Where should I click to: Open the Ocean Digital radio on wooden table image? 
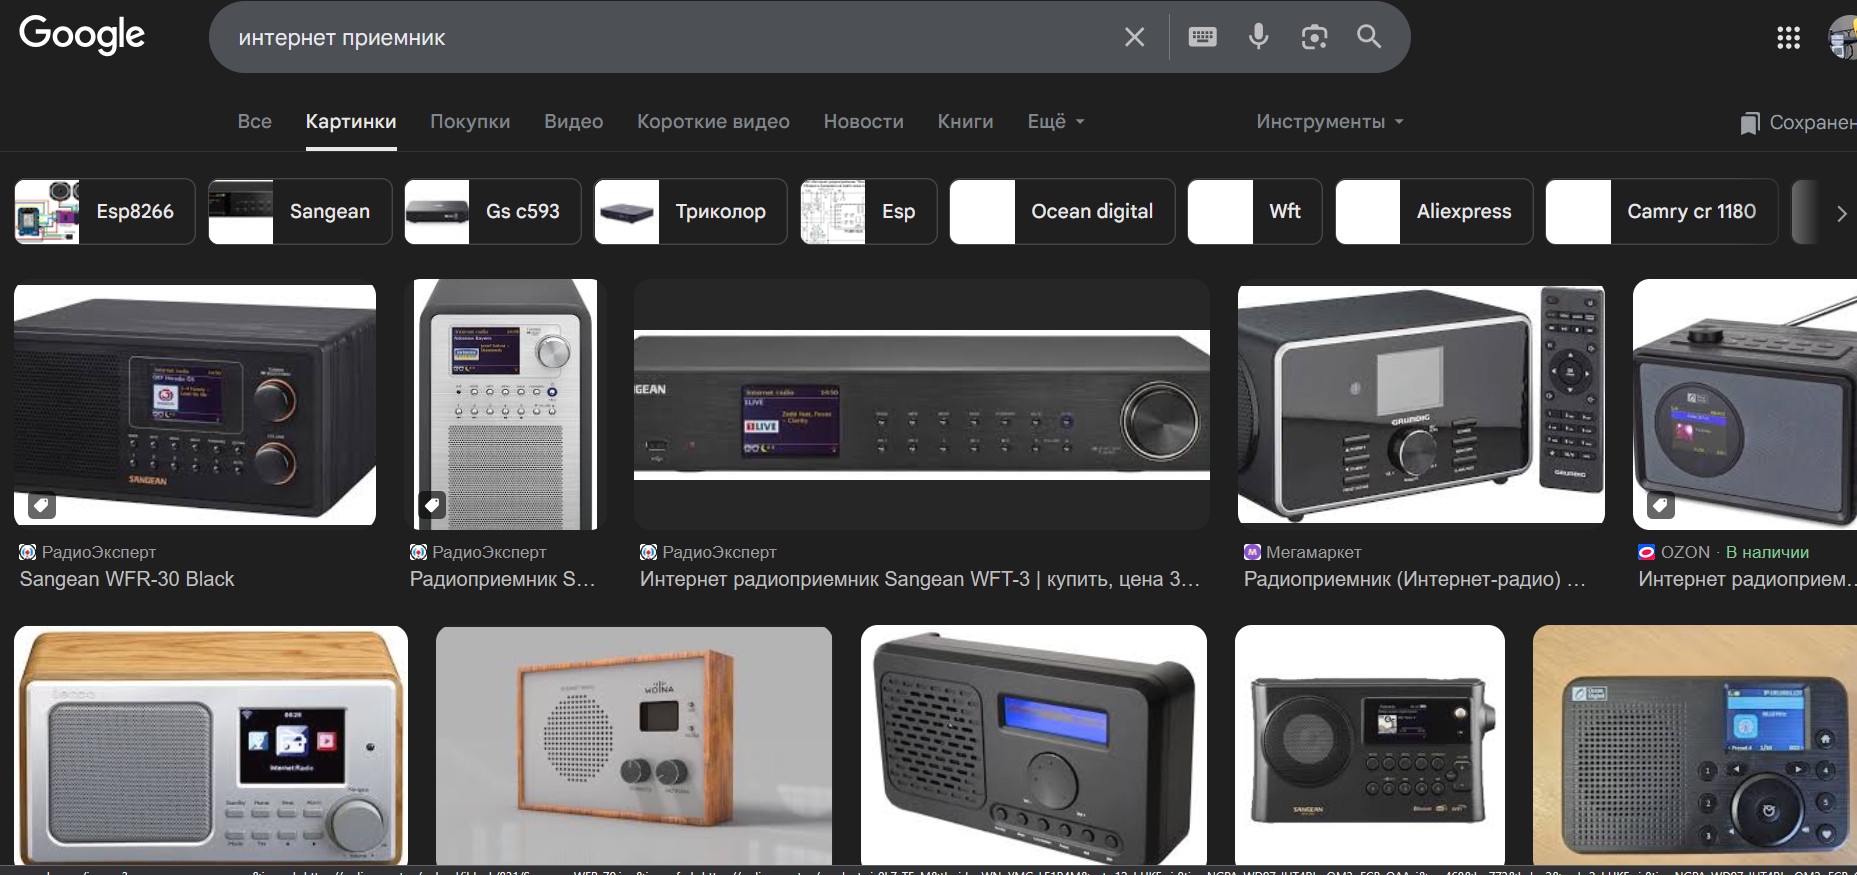pos(1695,745)
